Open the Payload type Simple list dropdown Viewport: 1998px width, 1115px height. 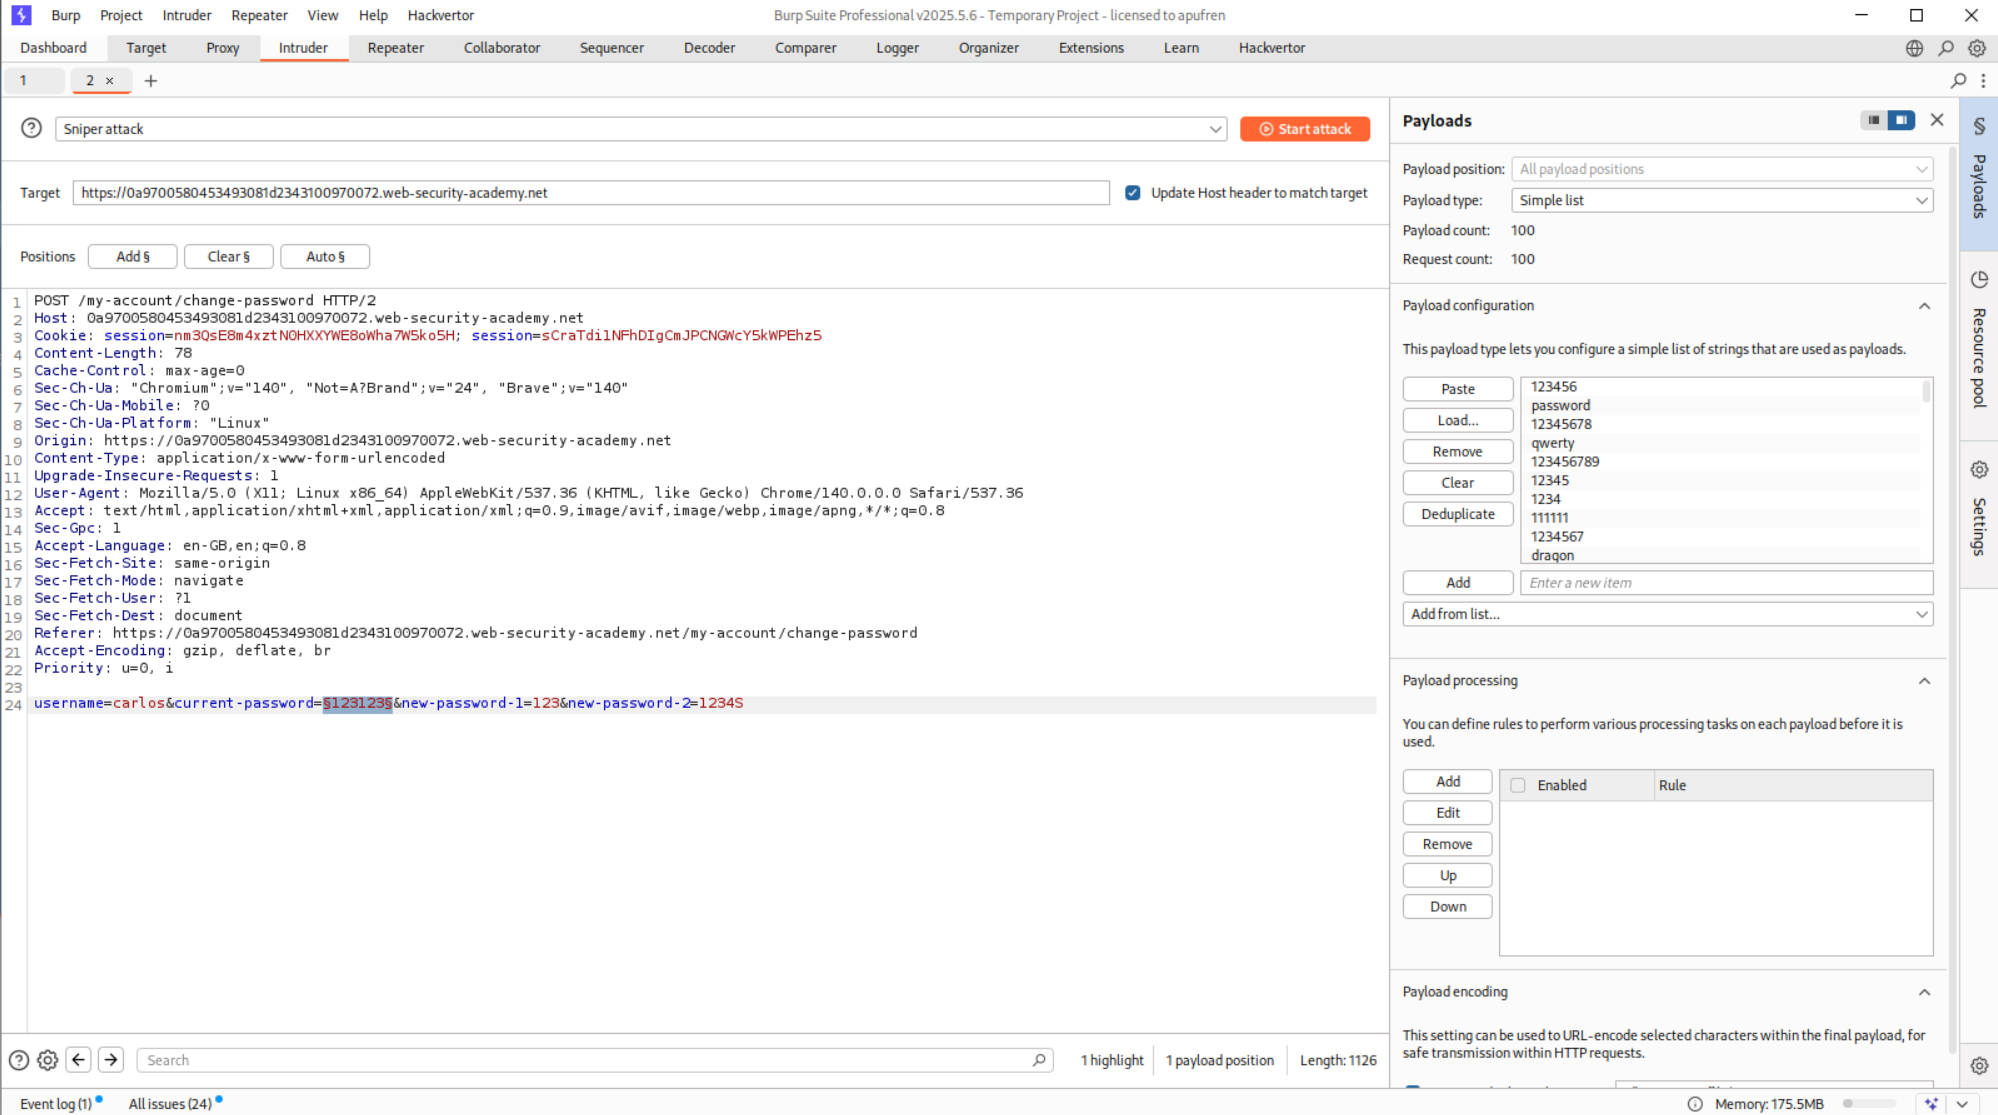(1721, 200)
